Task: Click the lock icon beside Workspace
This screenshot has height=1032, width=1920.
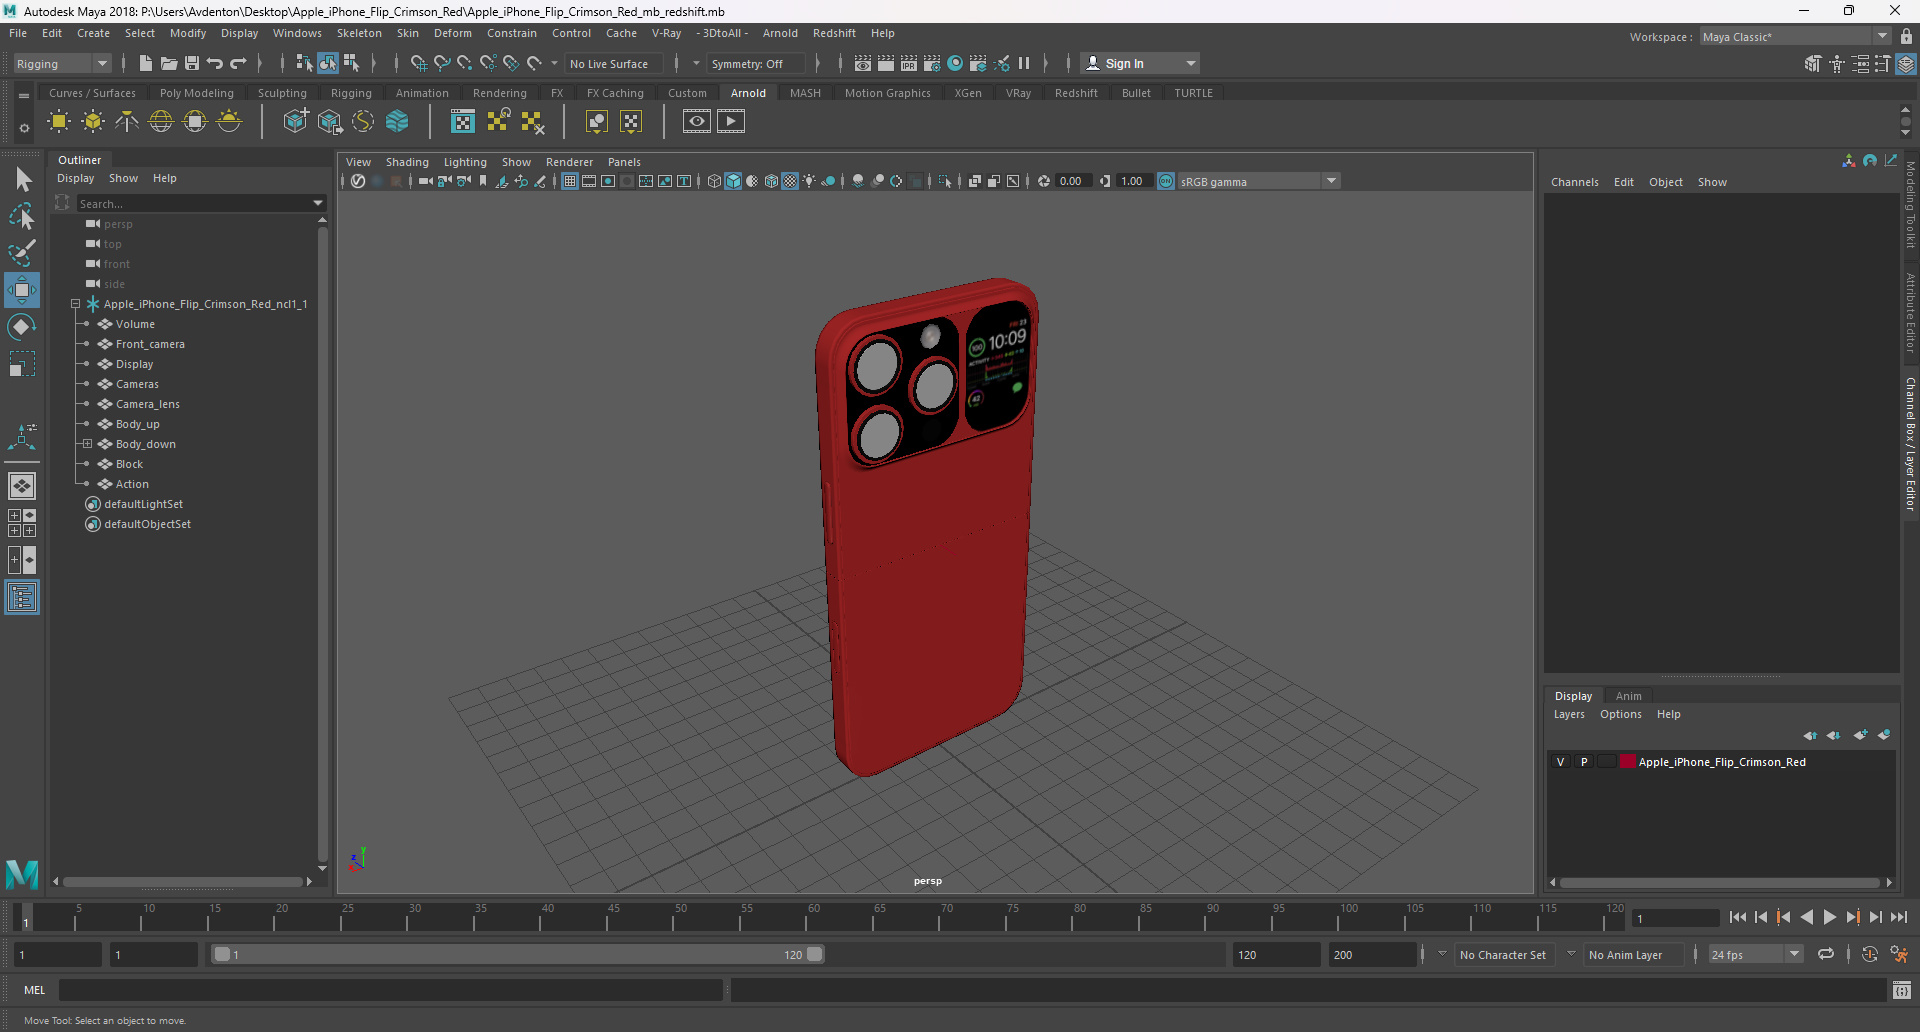Action: click(1906, 36)
